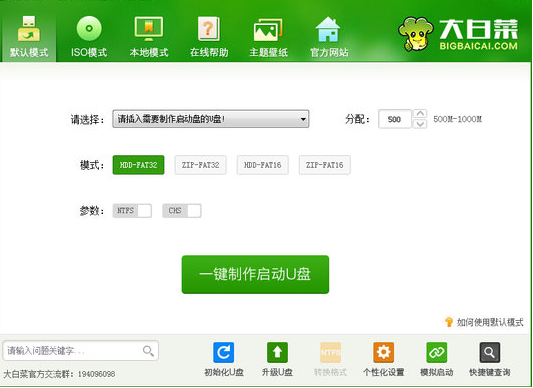Screen dimensions: 533x388
Task: Open 快捷键查询 magnifier icon
Action: tap(489, 352)
